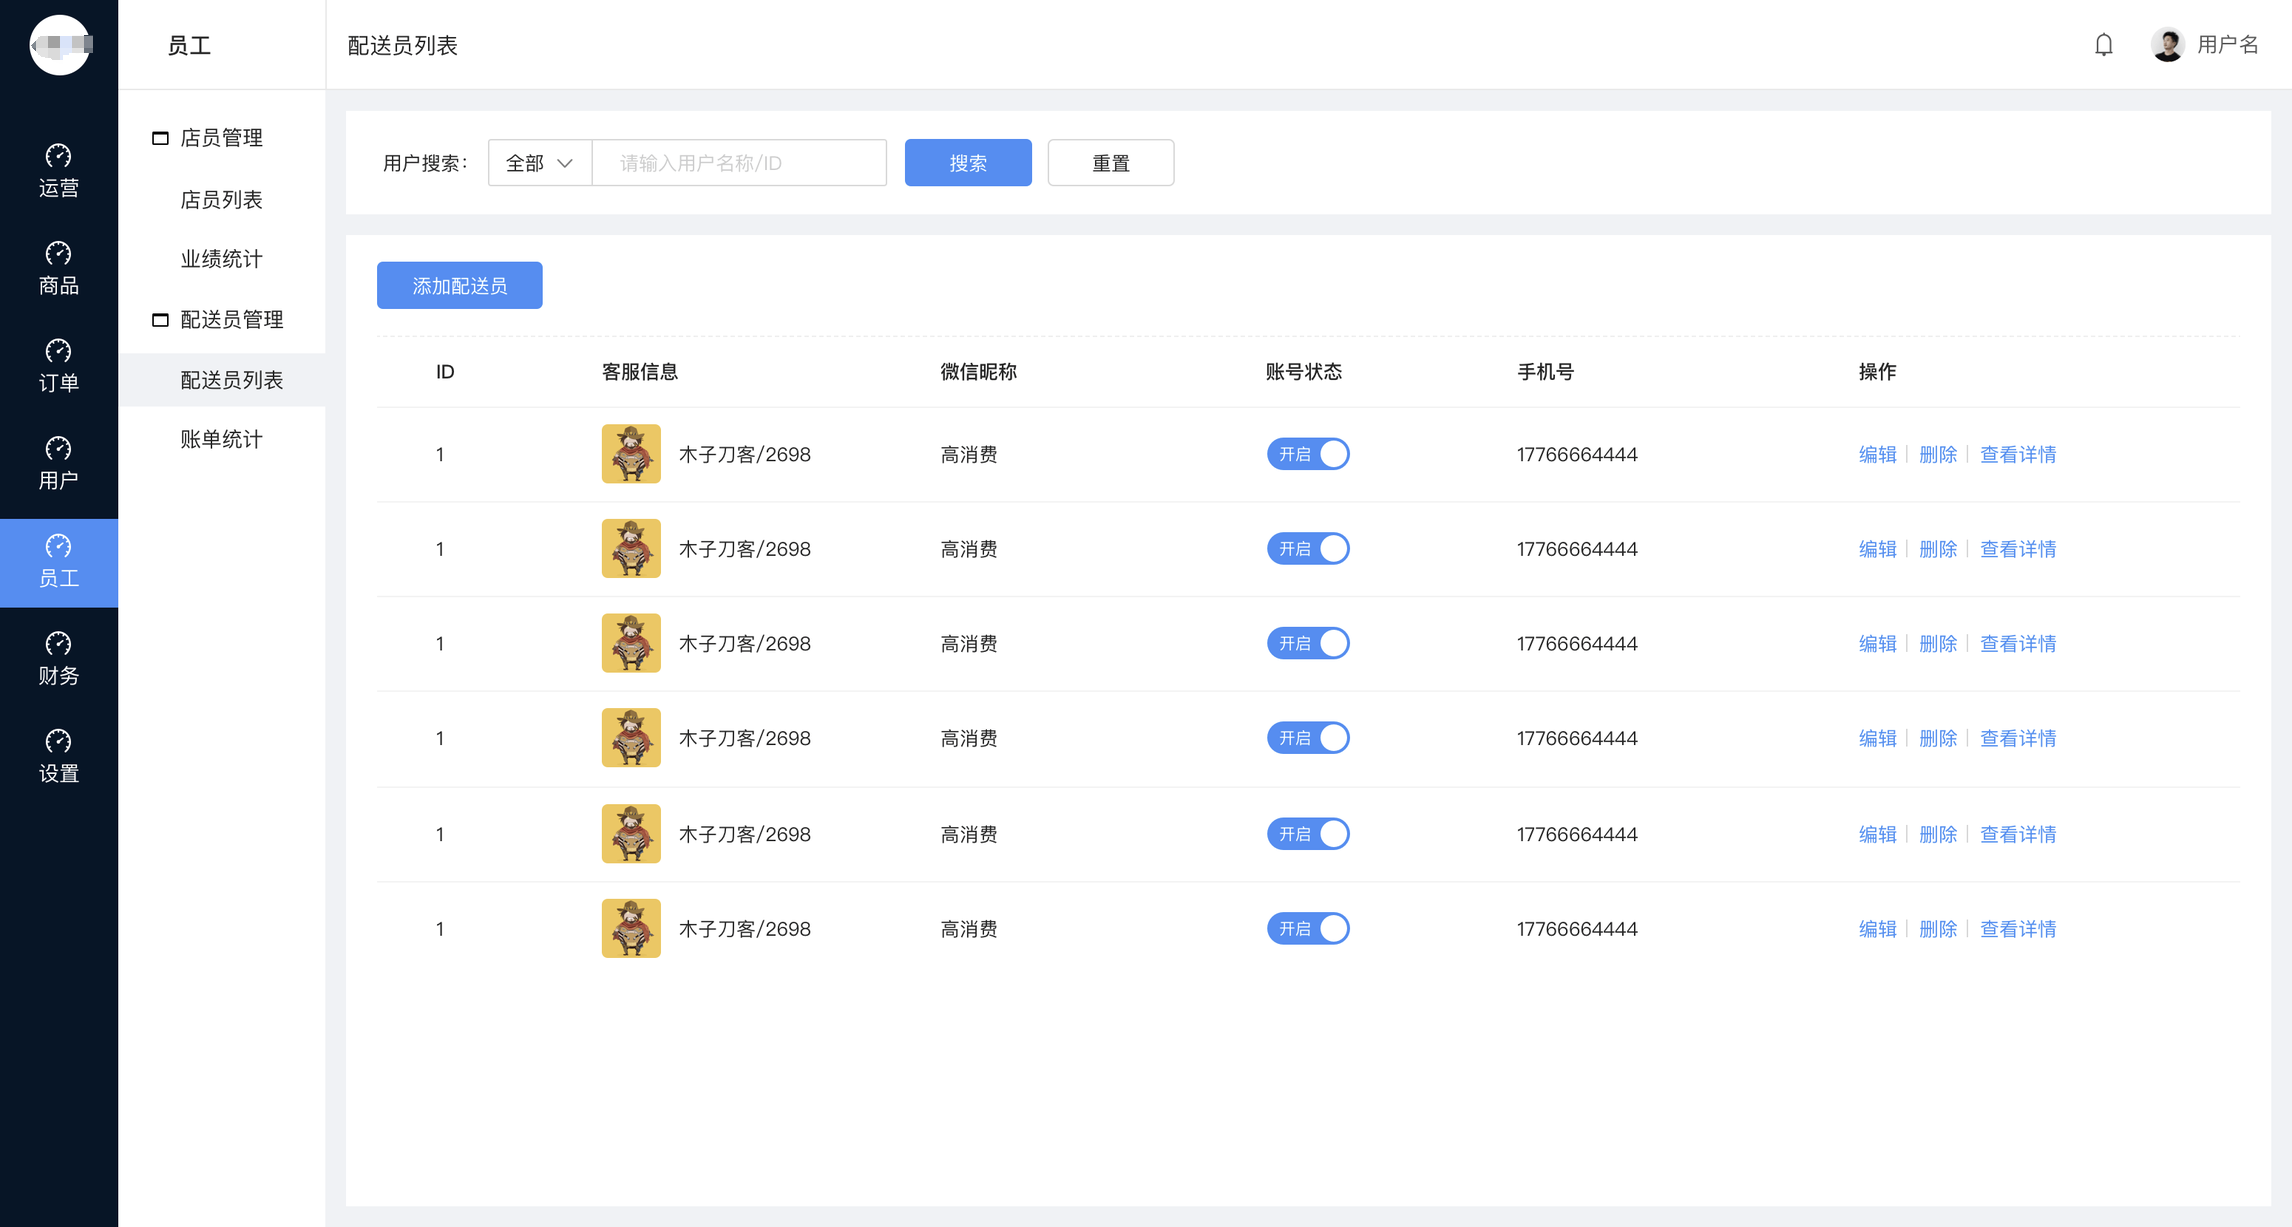
Task: Click 编辑 in the sixth row
Action: pos(1877,929)
